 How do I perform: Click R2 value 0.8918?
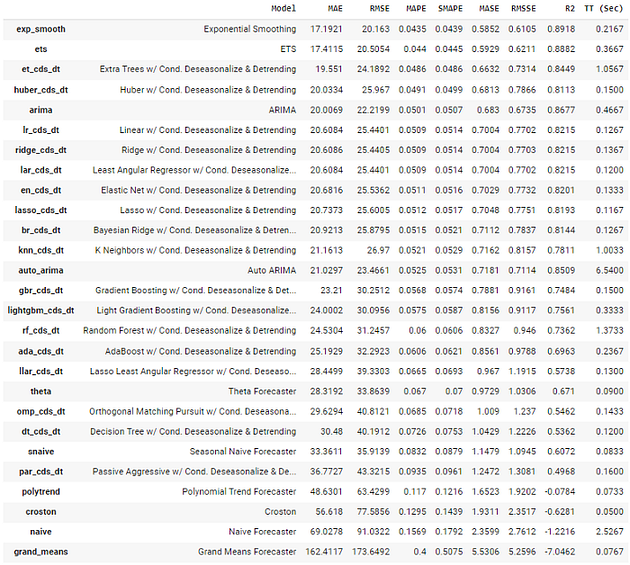(561, 29)
